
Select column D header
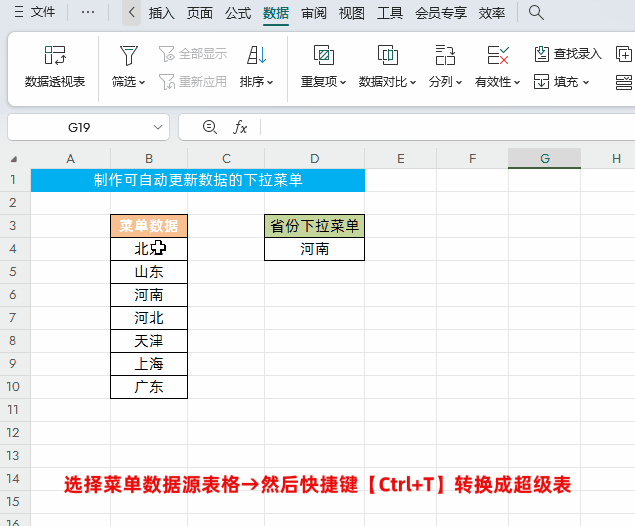tap(315, 158)
